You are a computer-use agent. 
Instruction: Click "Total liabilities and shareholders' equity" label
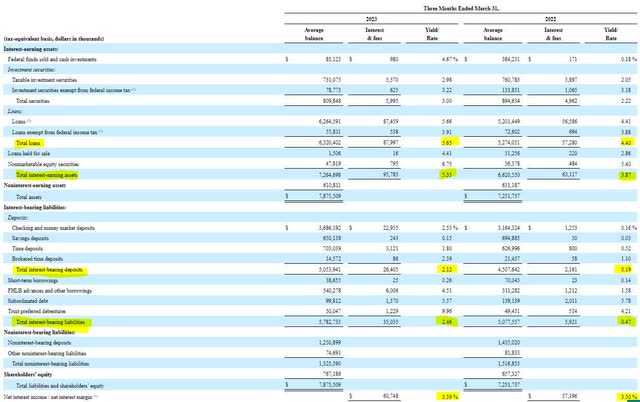60,386
